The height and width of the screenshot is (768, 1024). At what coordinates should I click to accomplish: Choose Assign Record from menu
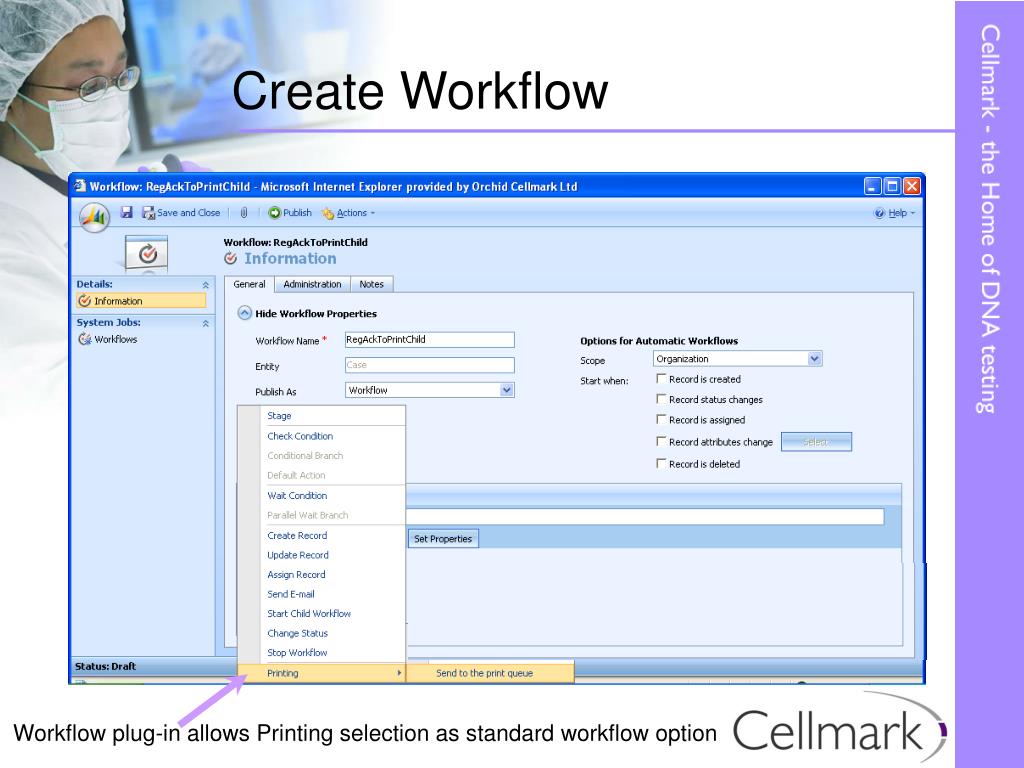click(333, 575)
